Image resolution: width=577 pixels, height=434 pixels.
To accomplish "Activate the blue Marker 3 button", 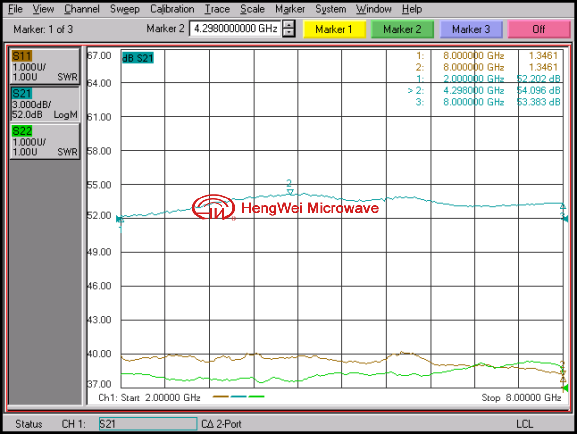I will pos(471,29).
